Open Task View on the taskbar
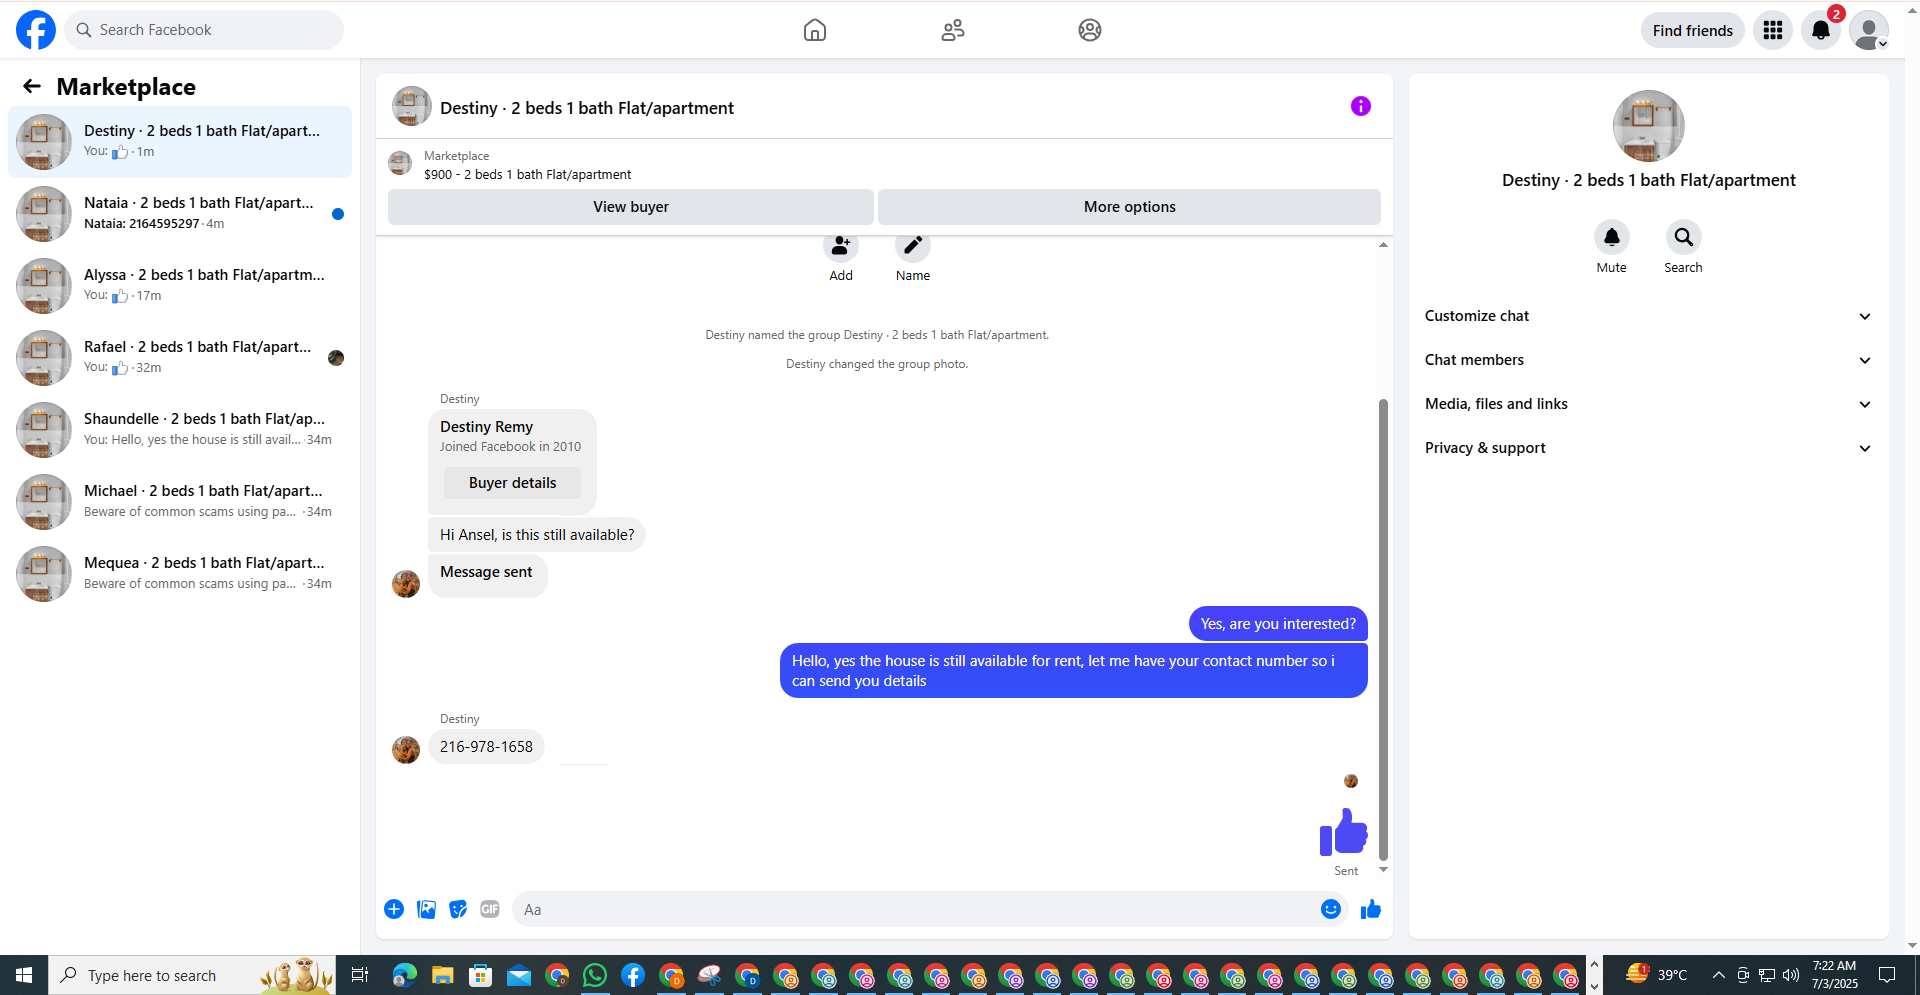Image resolution: width=1920 pixels, height=995 pixels. click(360, 975)
